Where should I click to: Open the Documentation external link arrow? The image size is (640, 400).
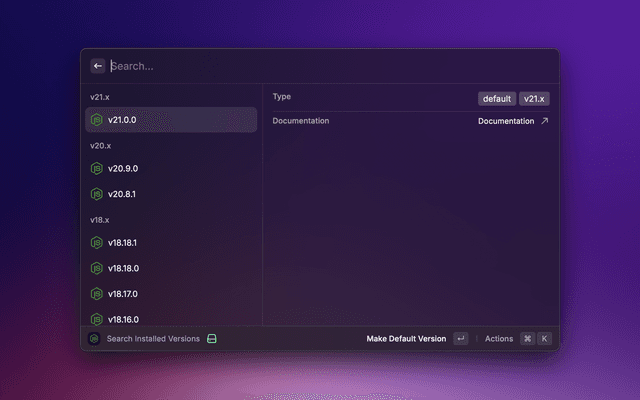click(x=544, y=121)
